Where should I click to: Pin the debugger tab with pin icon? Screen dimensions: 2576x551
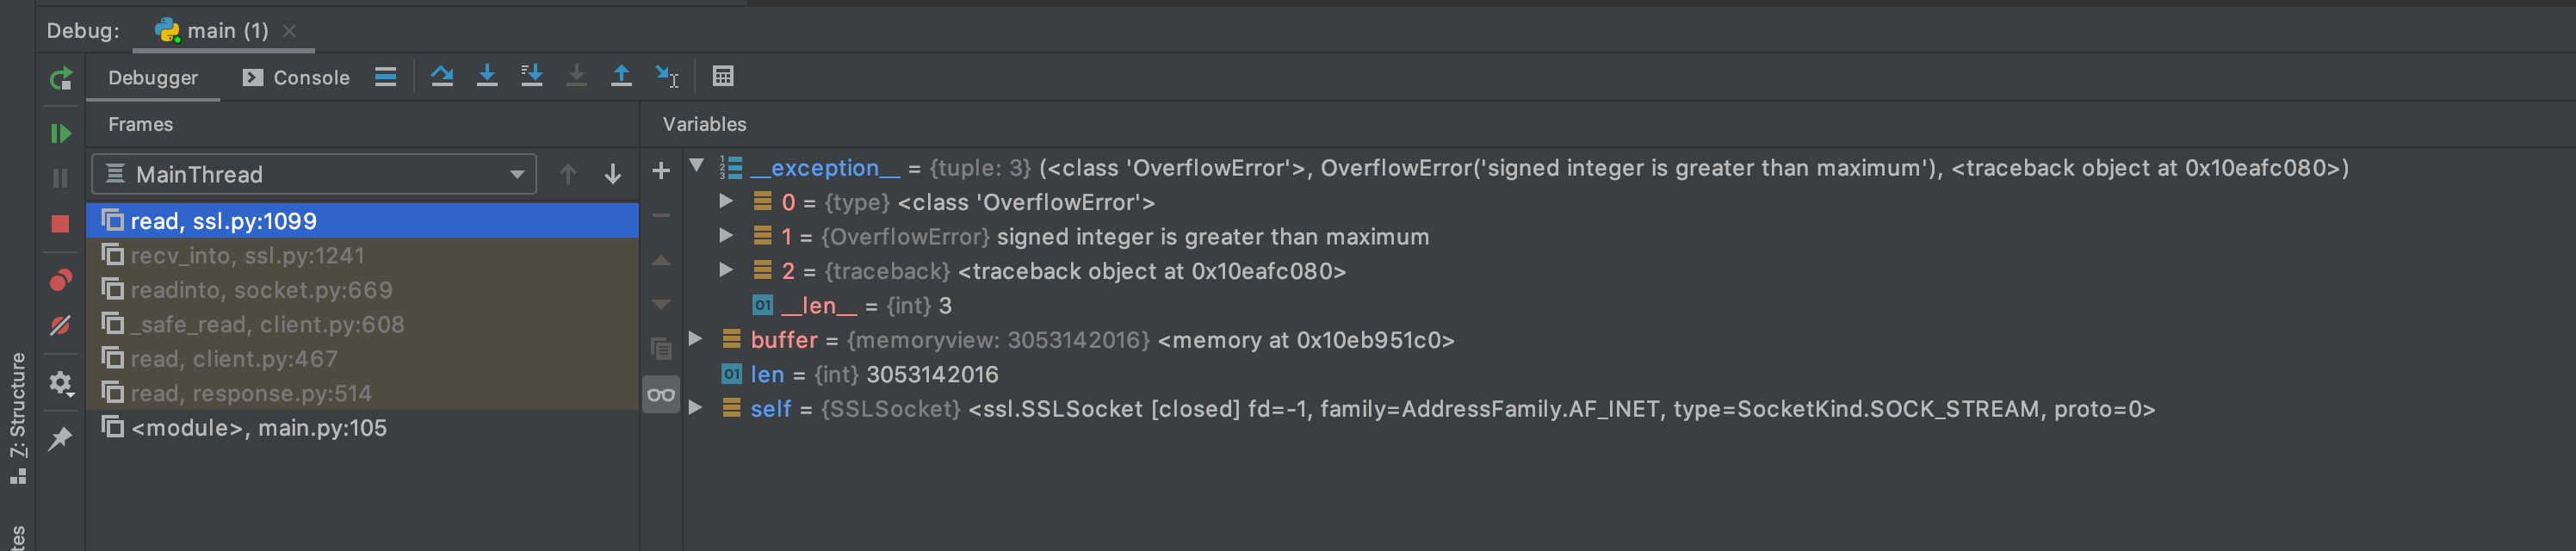click(x=60, y=438)
